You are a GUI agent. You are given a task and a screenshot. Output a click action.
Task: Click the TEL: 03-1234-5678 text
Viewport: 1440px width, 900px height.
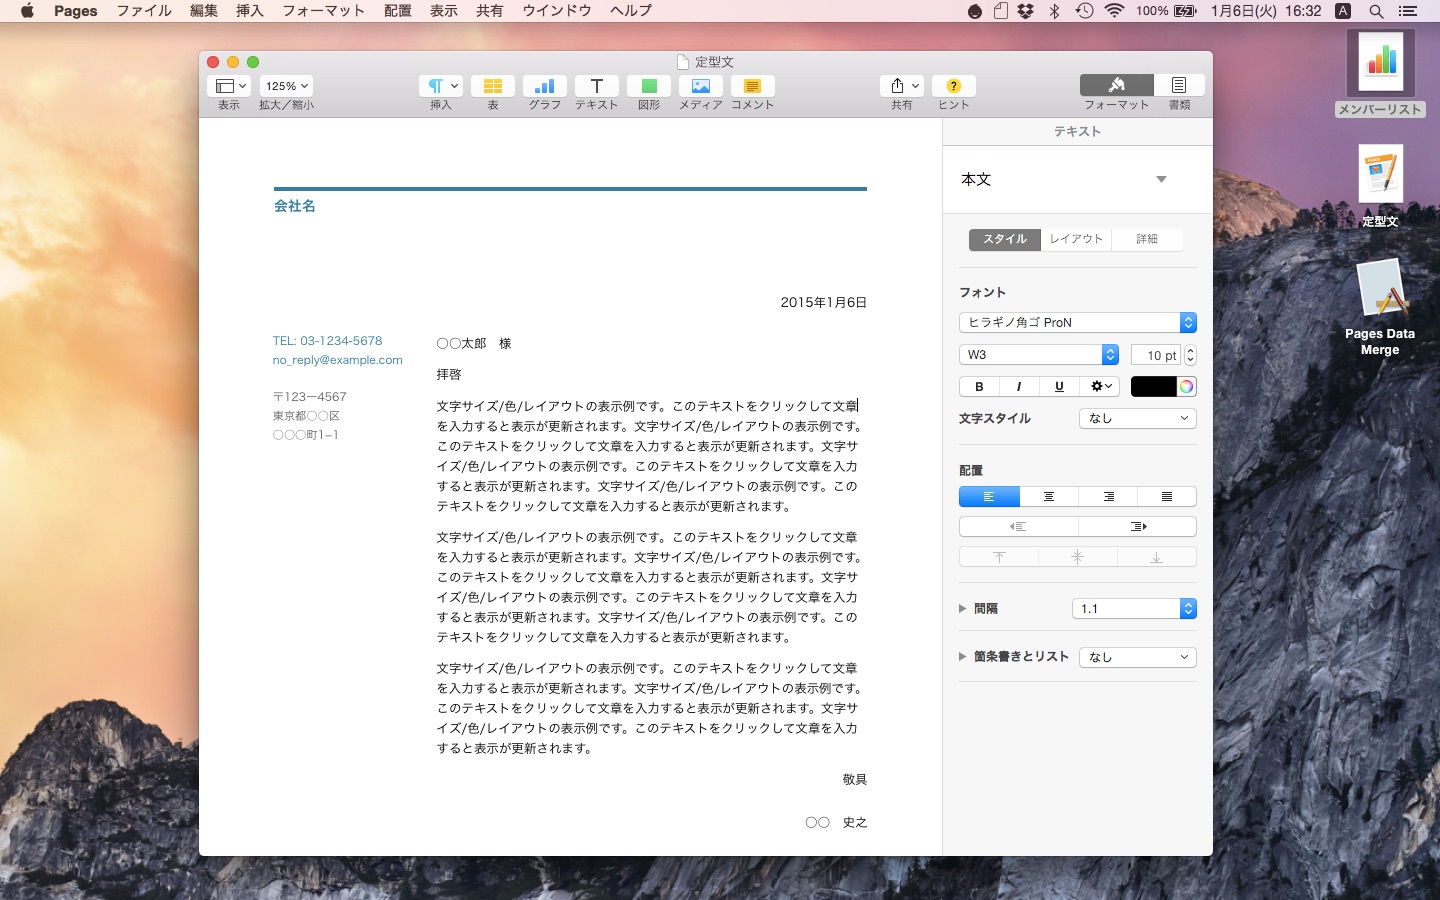pyautogui.click(x=327, y=341)
